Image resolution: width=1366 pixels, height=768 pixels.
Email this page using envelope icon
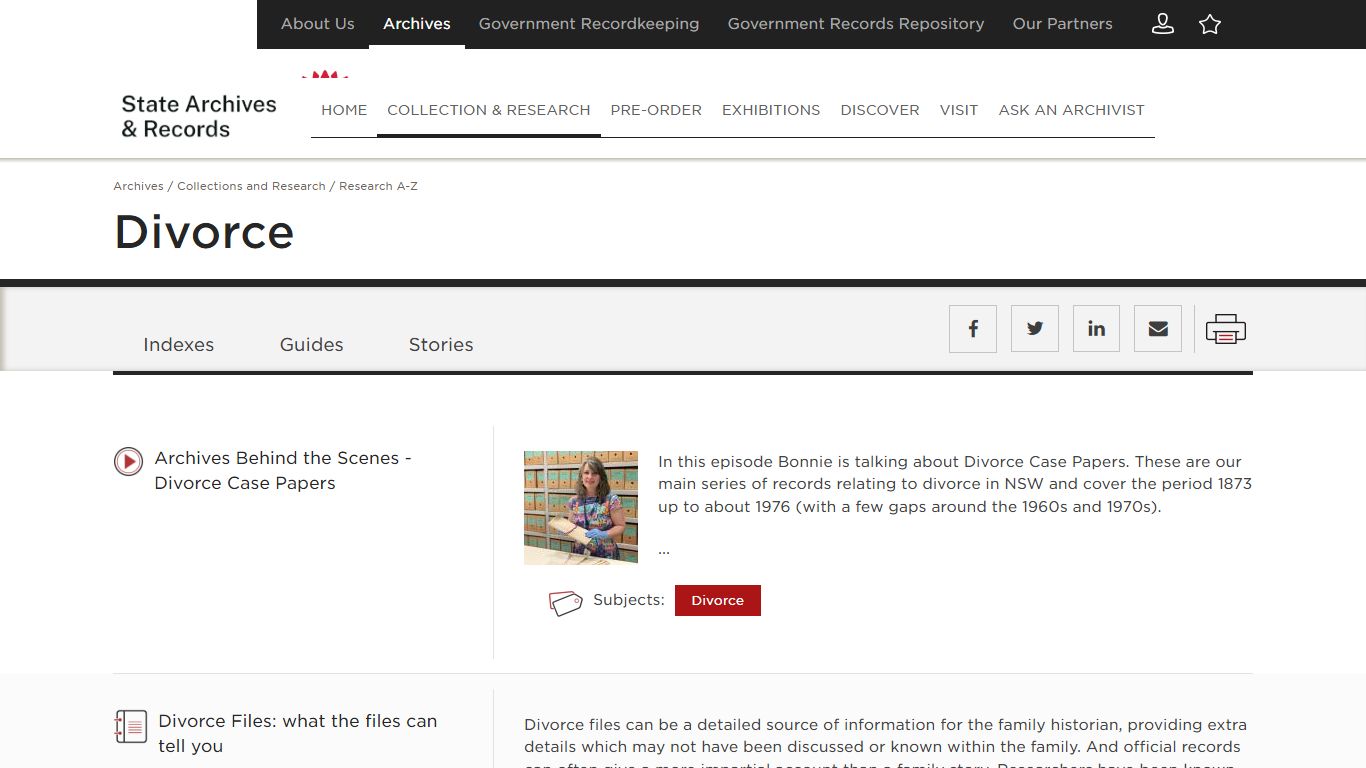pos(1158,329)
